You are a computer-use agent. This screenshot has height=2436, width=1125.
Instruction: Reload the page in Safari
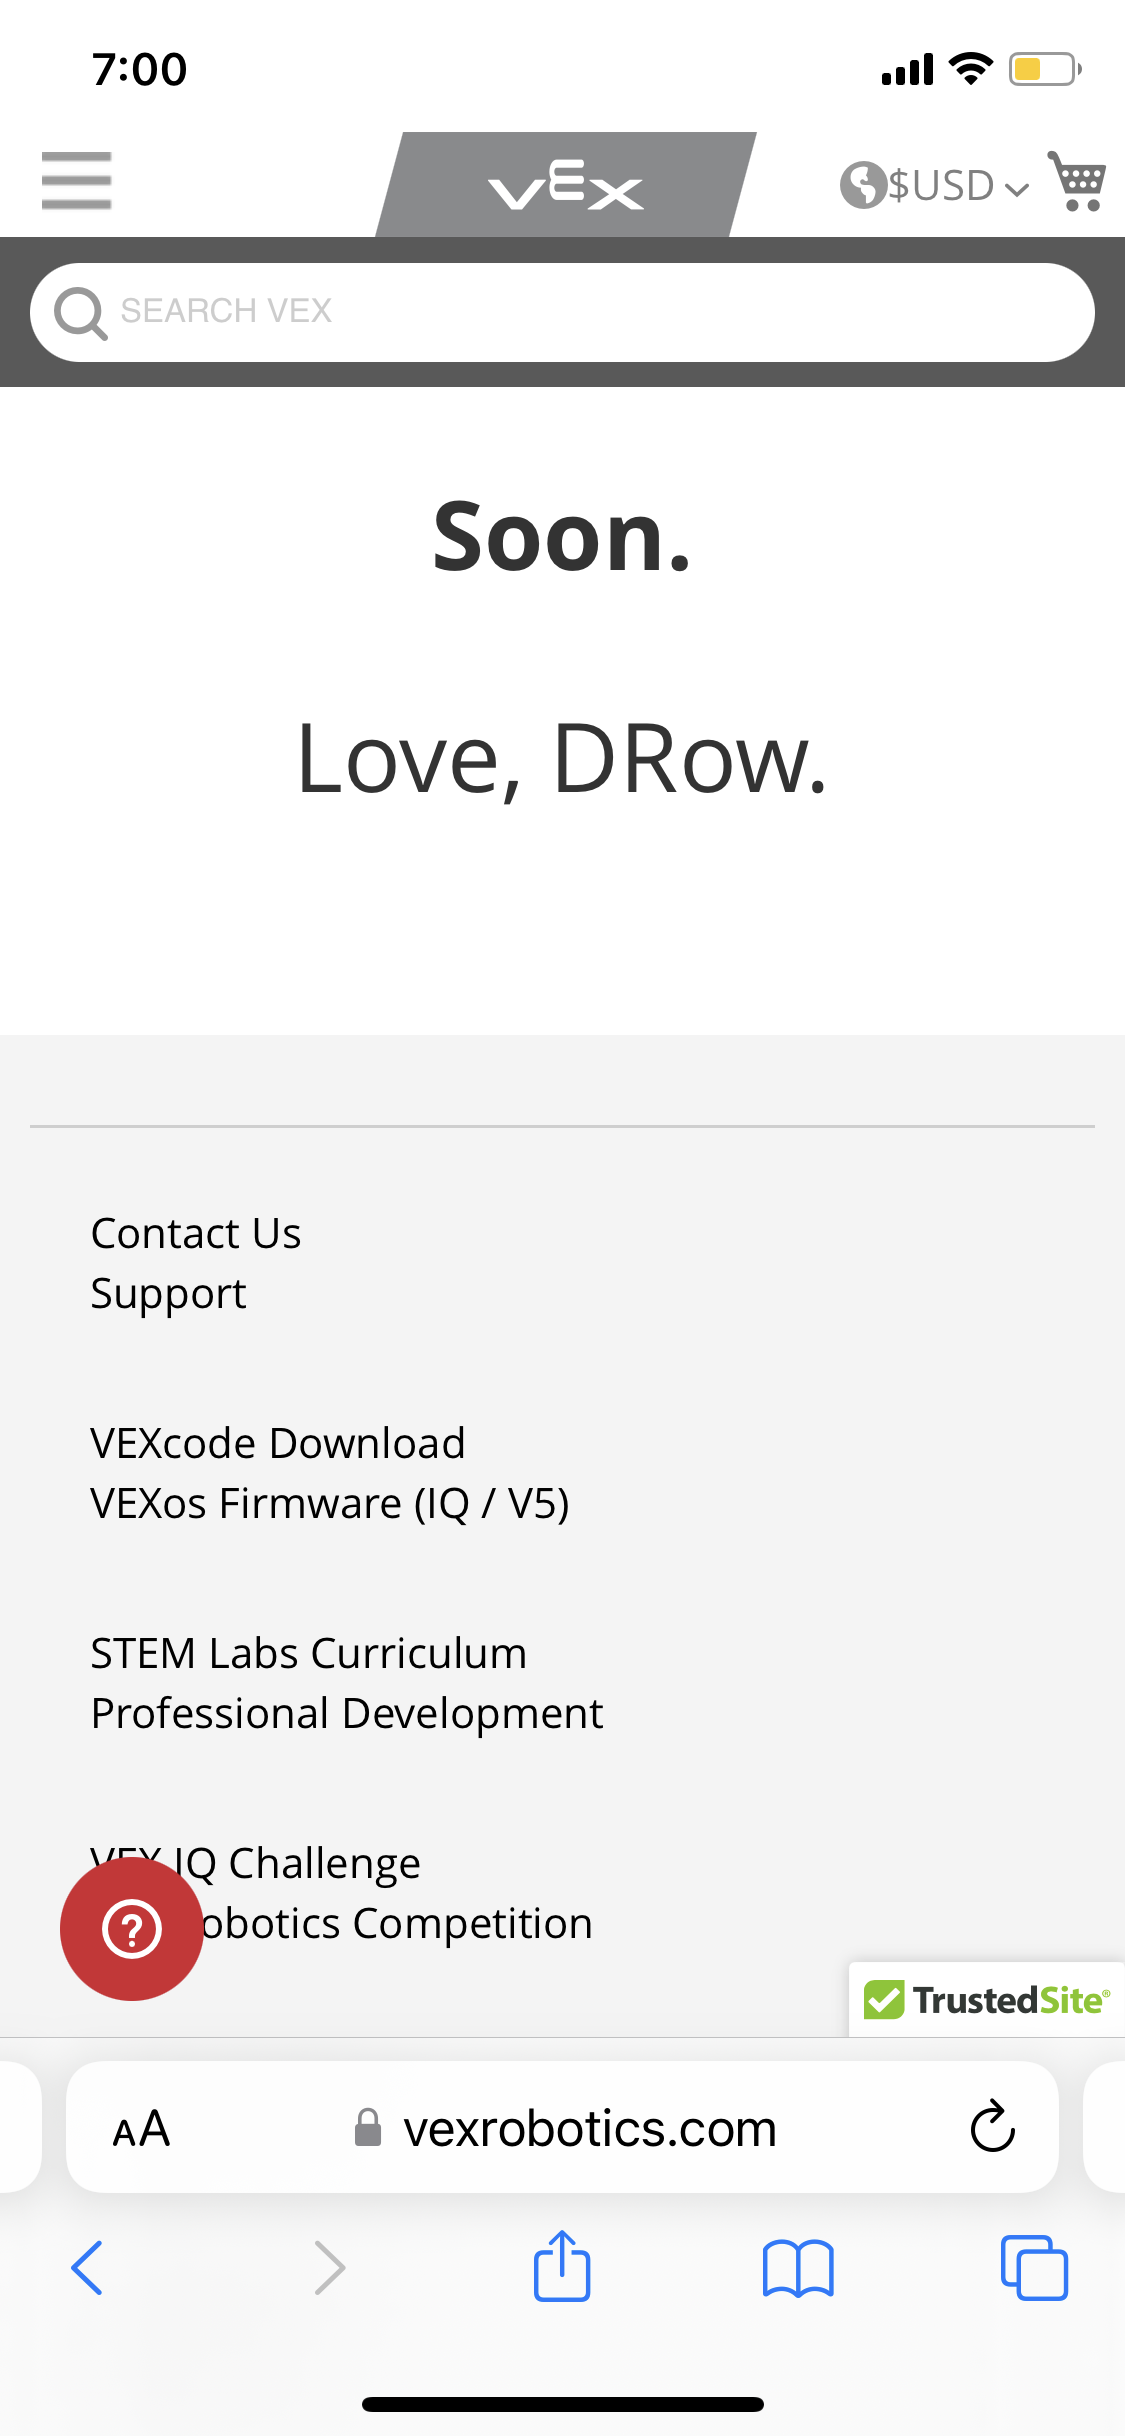pyautogui.click(x=992, y=2127)
